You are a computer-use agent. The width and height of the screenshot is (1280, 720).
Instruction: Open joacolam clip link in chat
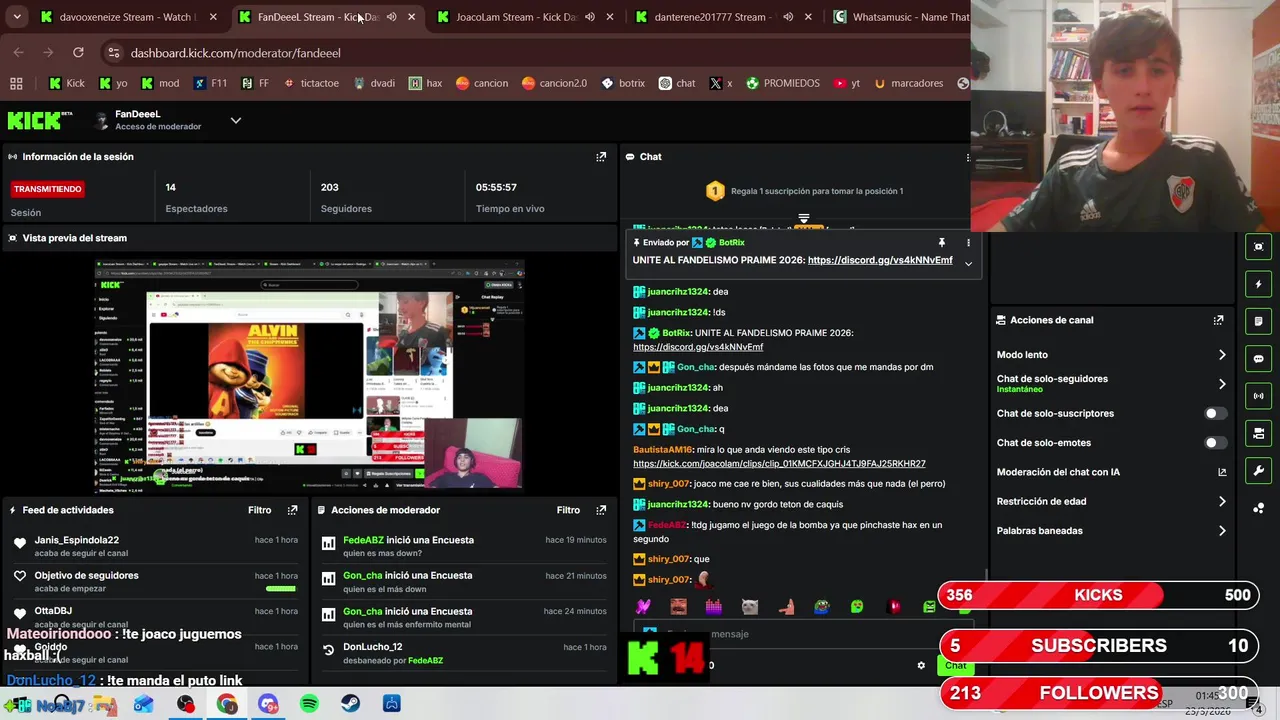tap(779, 464)
